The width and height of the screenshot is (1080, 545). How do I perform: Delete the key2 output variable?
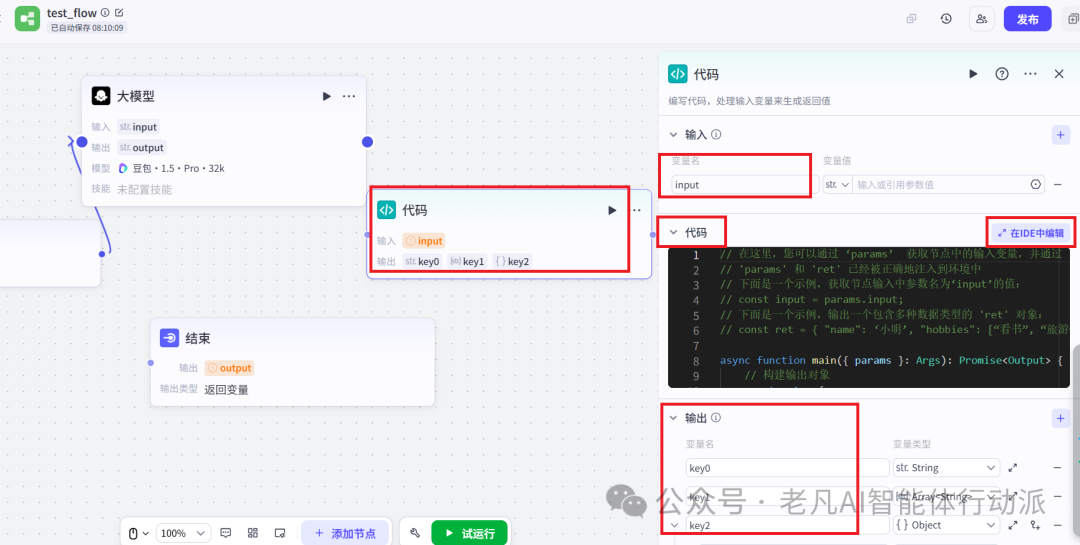pyautogui.click(x=1057, y=525)
